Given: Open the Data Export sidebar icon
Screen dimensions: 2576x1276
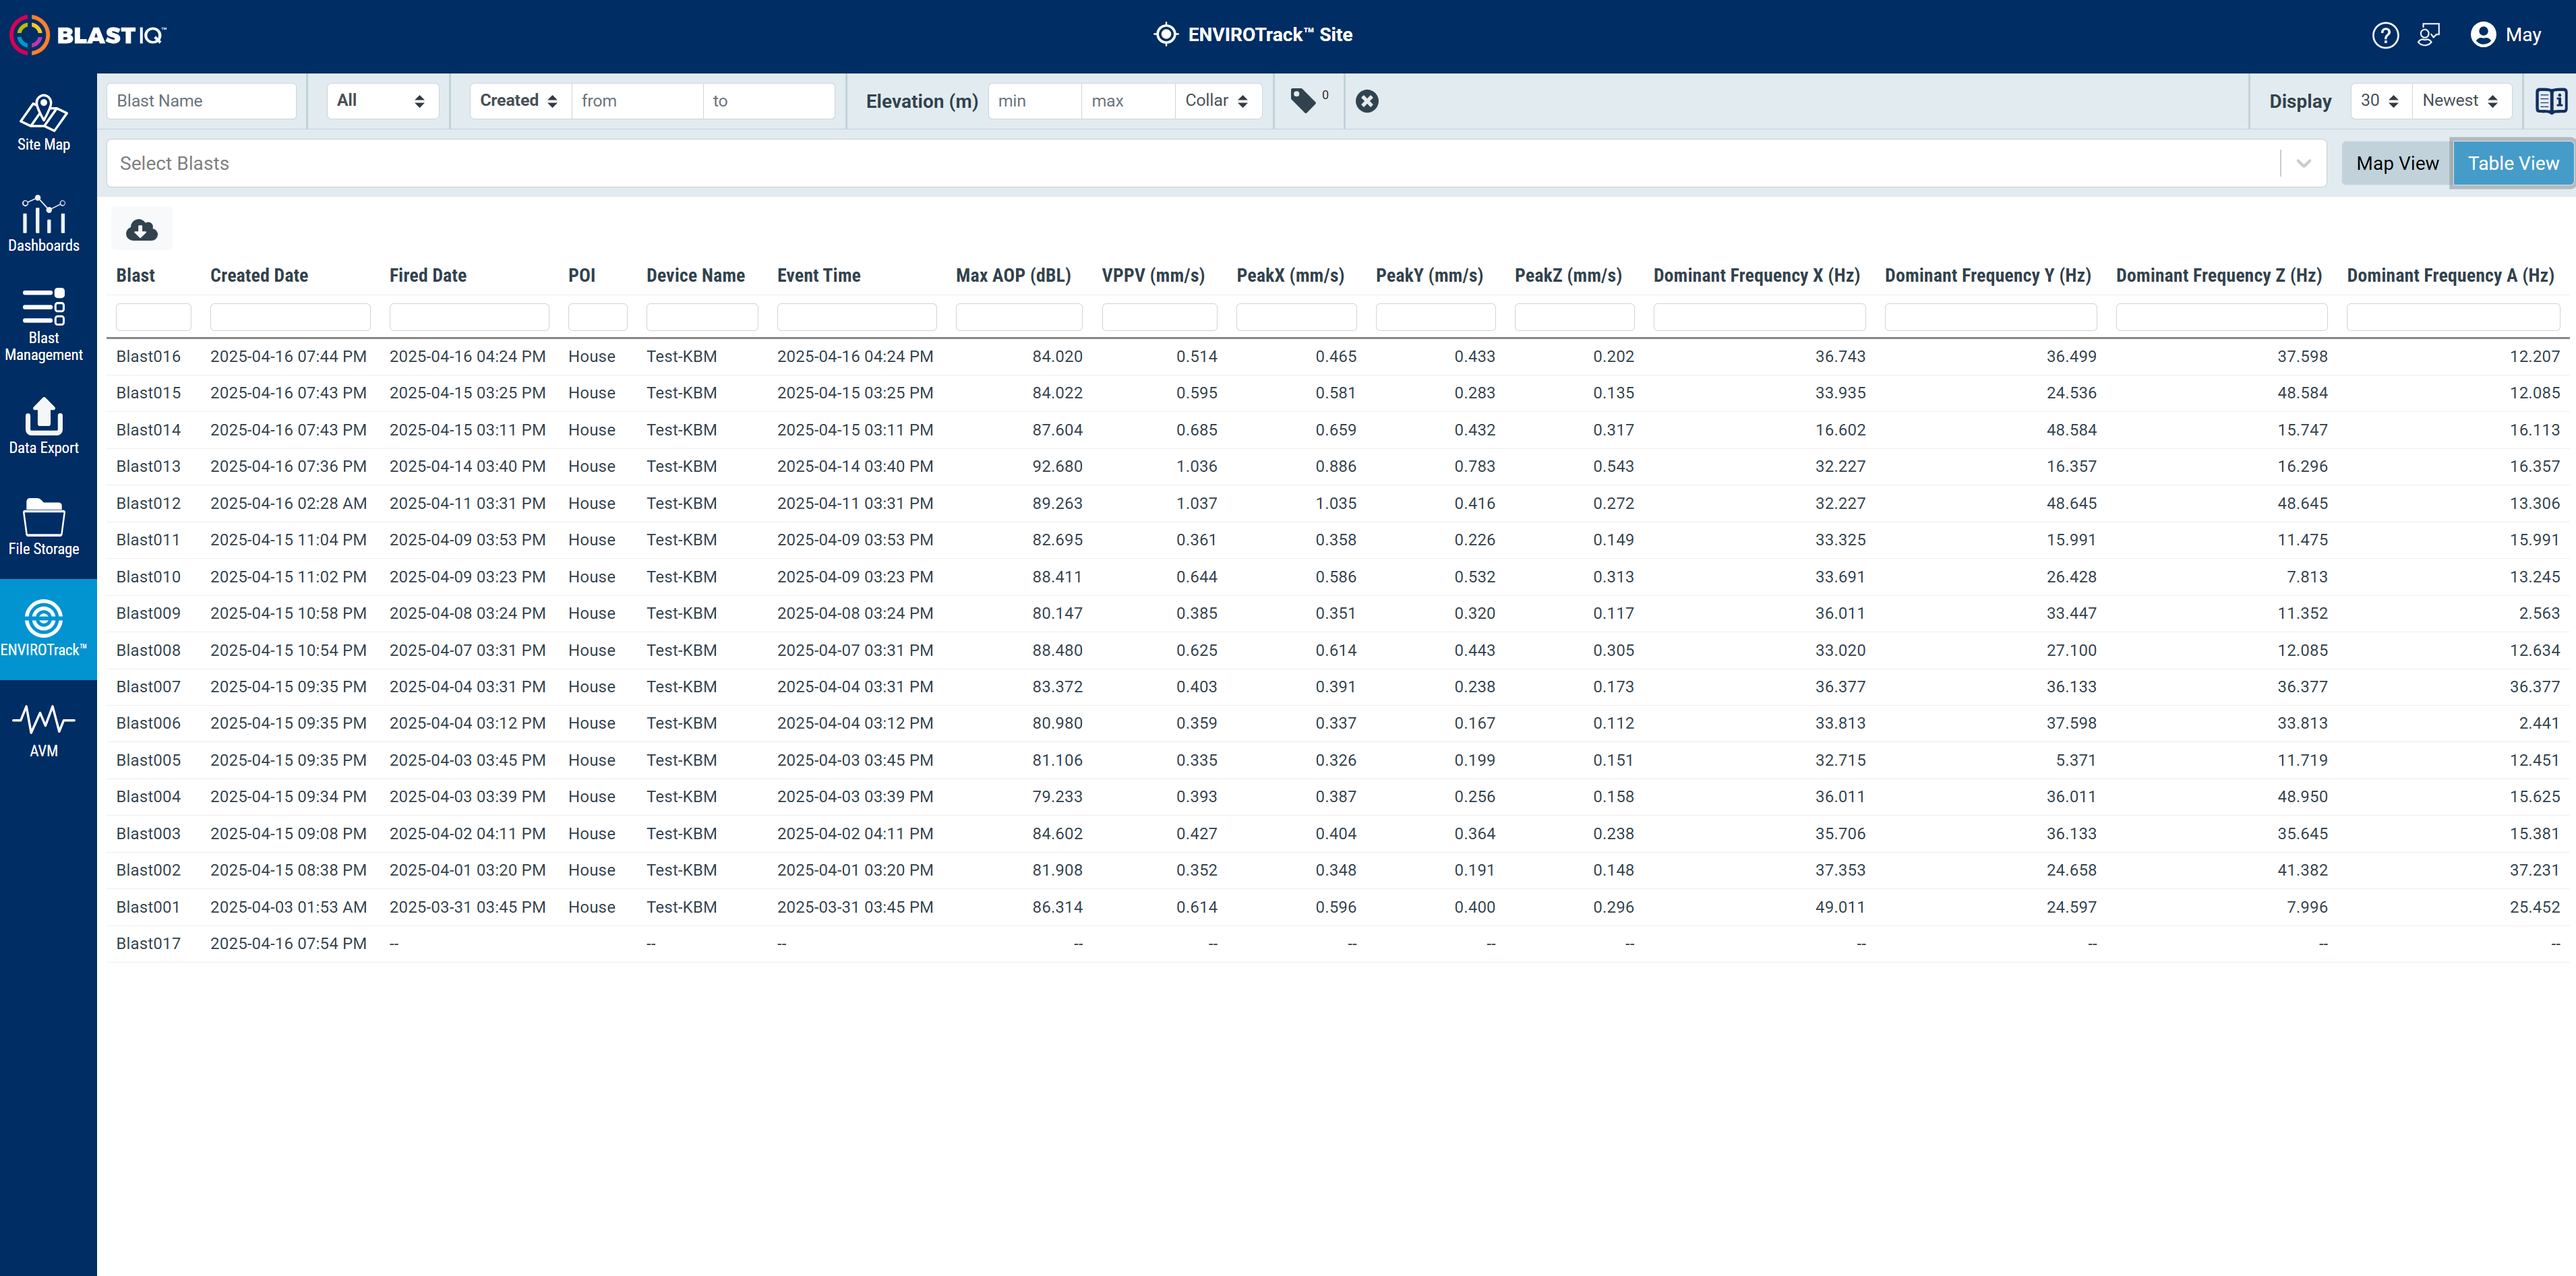Looking at the screenshot, I should [x=44, y=426].
